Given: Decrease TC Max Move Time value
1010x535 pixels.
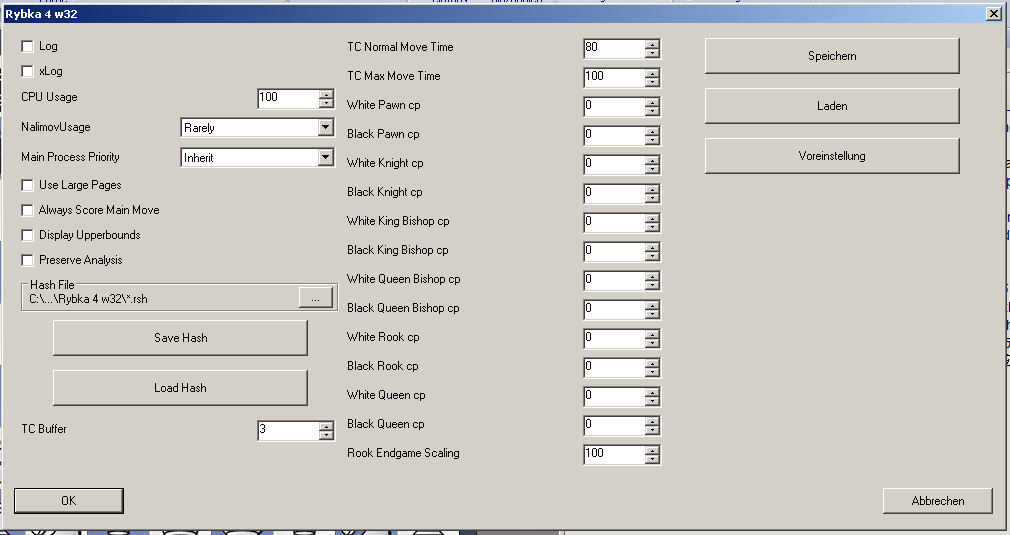Looking at the screenshot, I should [653, 82].
